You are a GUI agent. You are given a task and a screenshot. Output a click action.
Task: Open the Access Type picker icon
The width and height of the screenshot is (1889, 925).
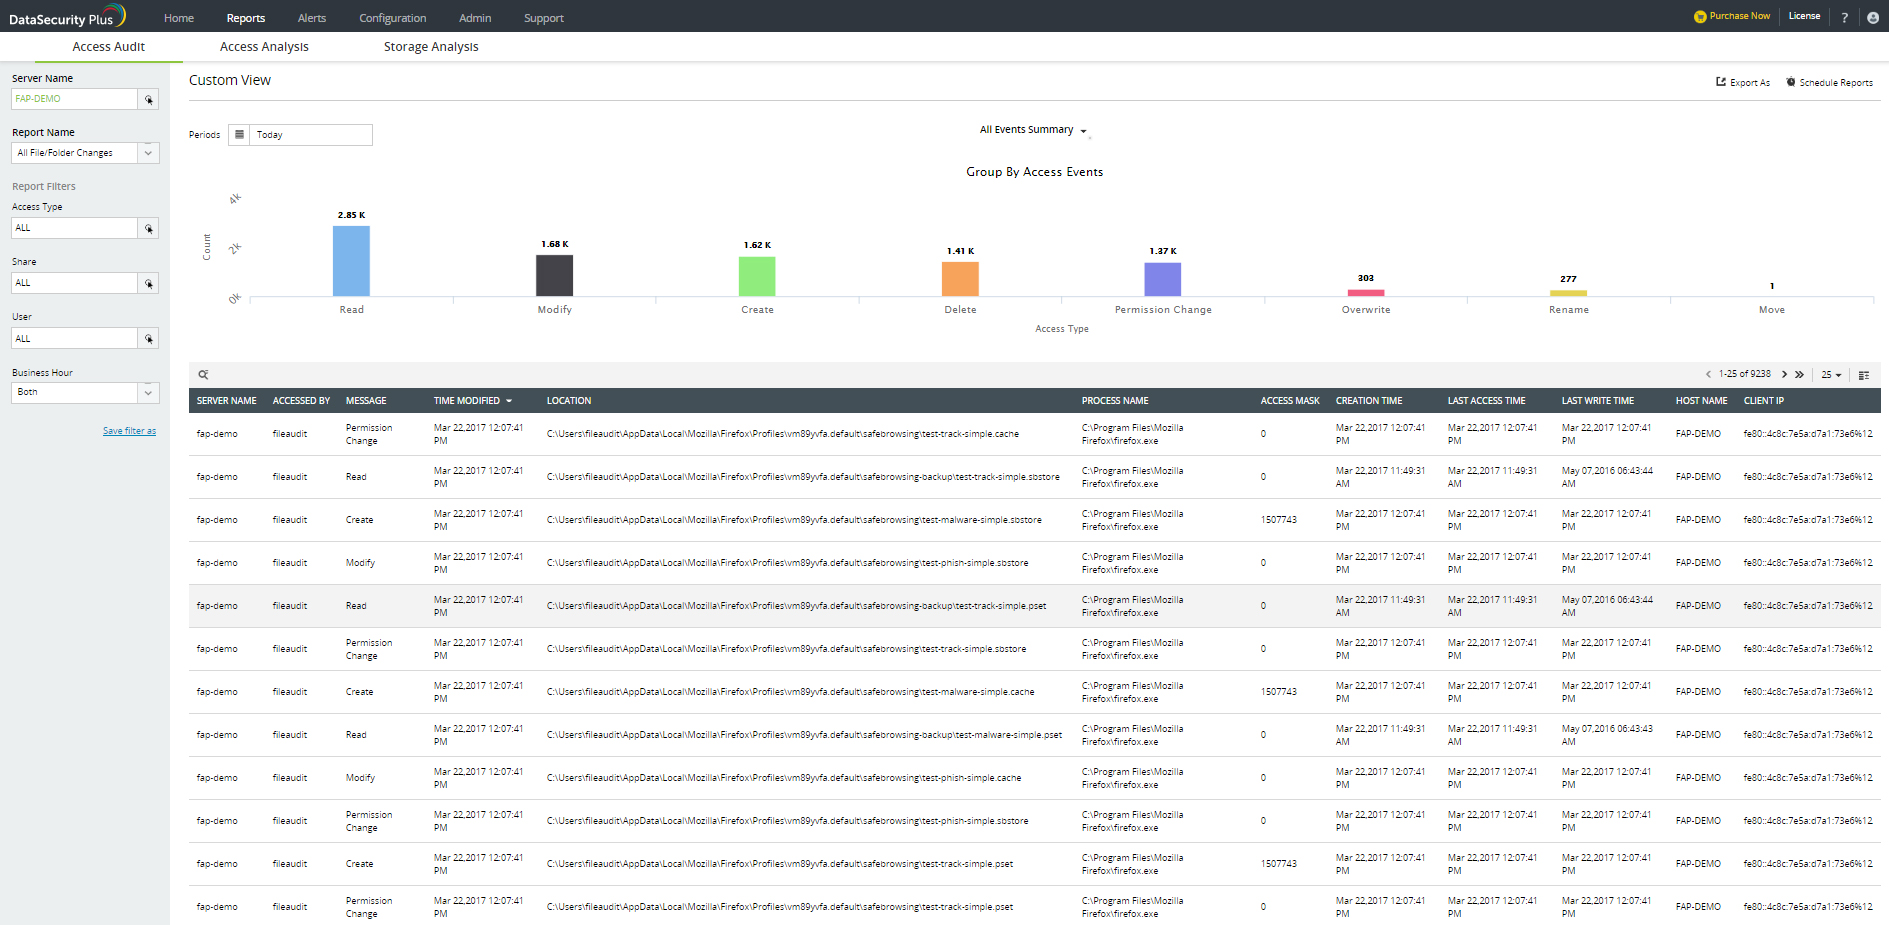pyautogui.click(x=149, y=228)
